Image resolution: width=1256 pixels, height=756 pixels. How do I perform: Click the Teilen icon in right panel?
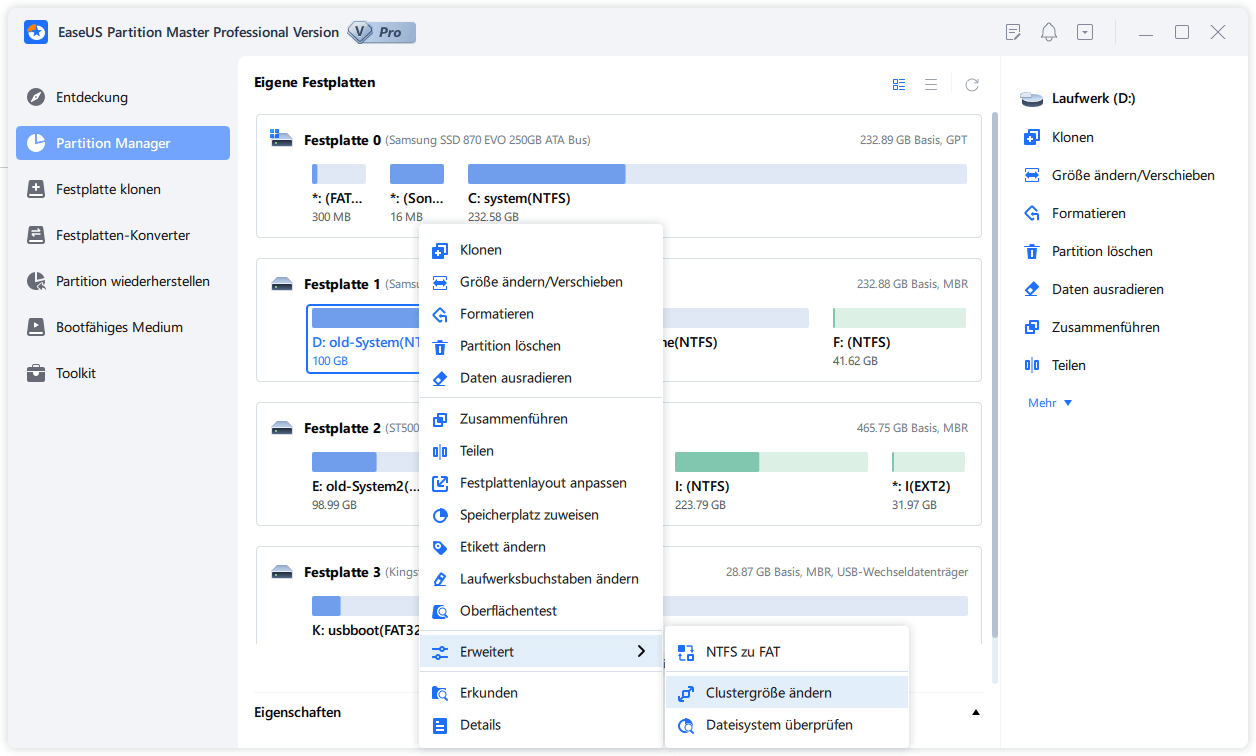pyautogui.click(x=1032, y=365)
